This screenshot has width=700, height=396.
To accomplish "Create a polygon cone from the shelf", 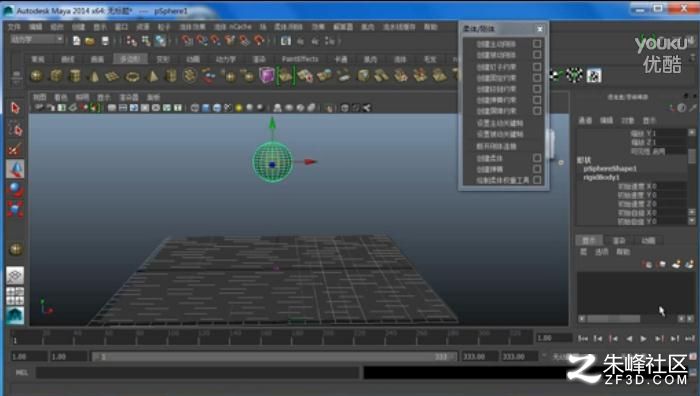I will [x=94, y=76].
